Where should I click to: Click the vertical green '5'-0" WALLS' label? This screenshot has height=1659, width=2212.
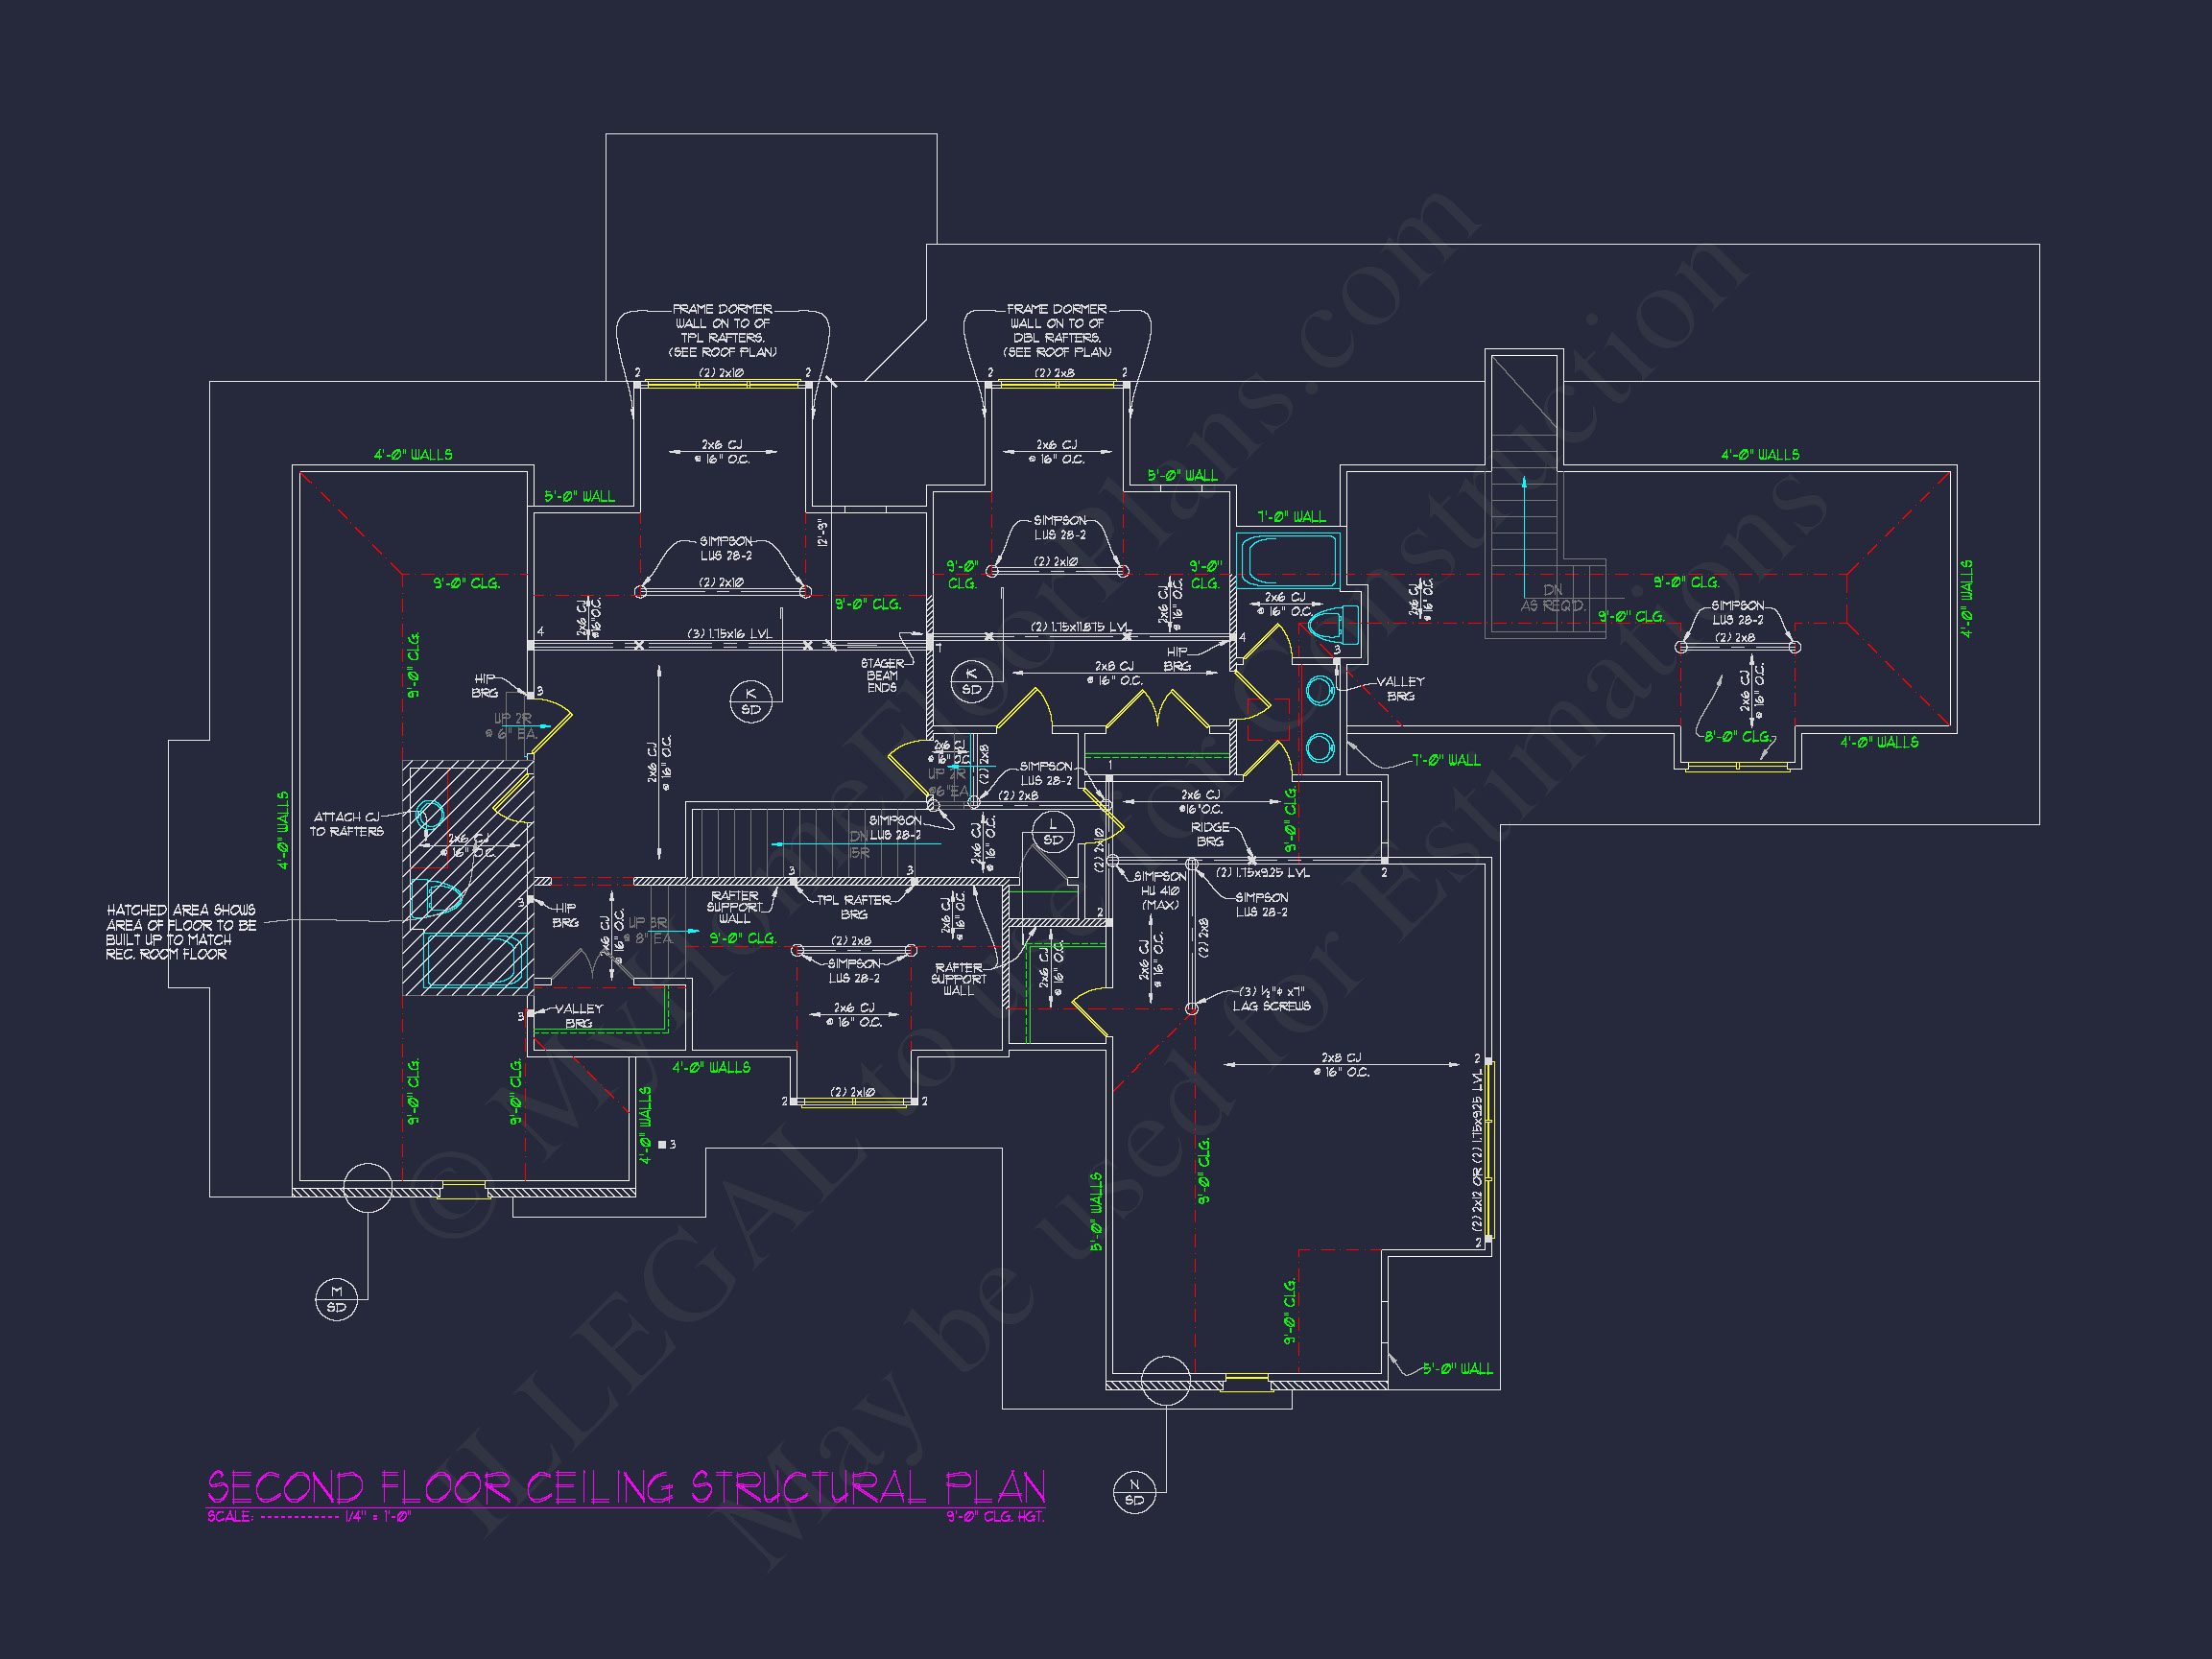click(1096, 1213)
